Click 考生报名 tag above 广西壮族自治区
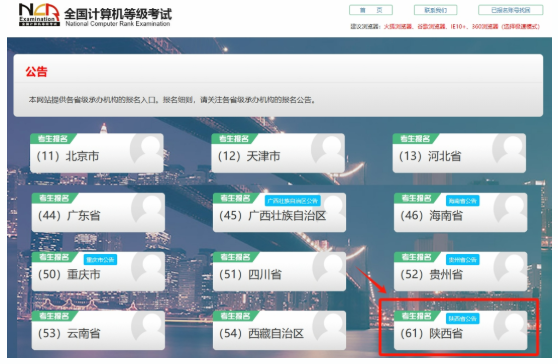Screen dimensions: 558x364 coord(235,198)
